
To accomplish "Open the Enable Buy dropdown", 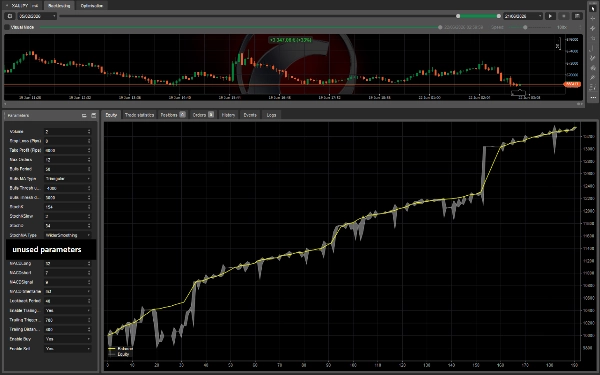I will tap(68, 339).
